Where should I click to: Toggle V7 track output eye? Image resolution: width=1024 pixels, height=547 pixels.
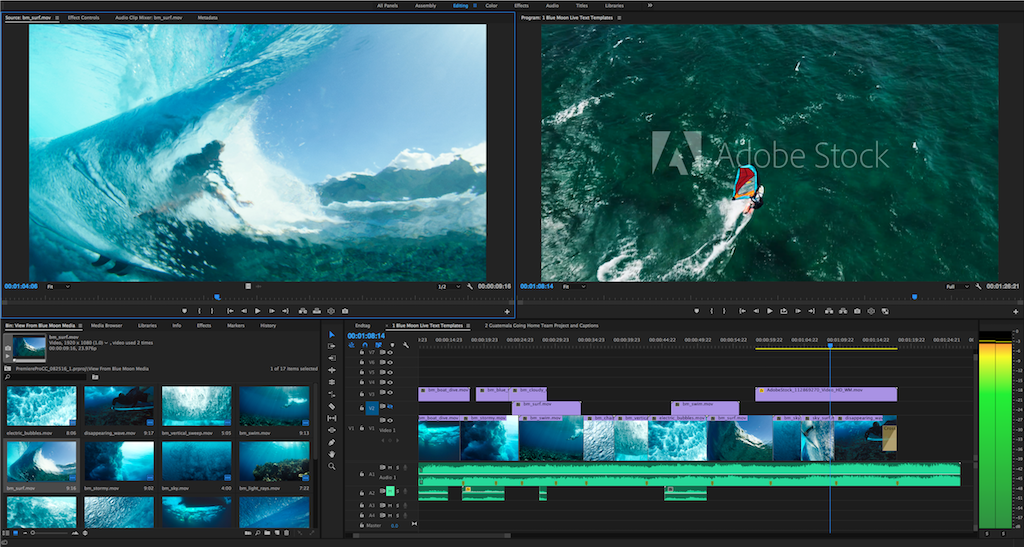click(x=390, y=352)
